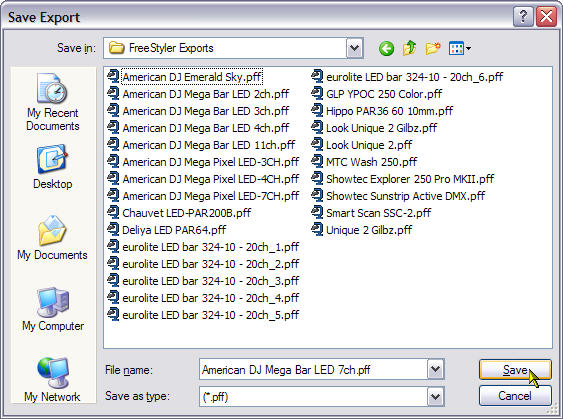This screenshot has height=419, width=563.
Task: Expand the Save as type dropdown
Action: pos(435,397)
